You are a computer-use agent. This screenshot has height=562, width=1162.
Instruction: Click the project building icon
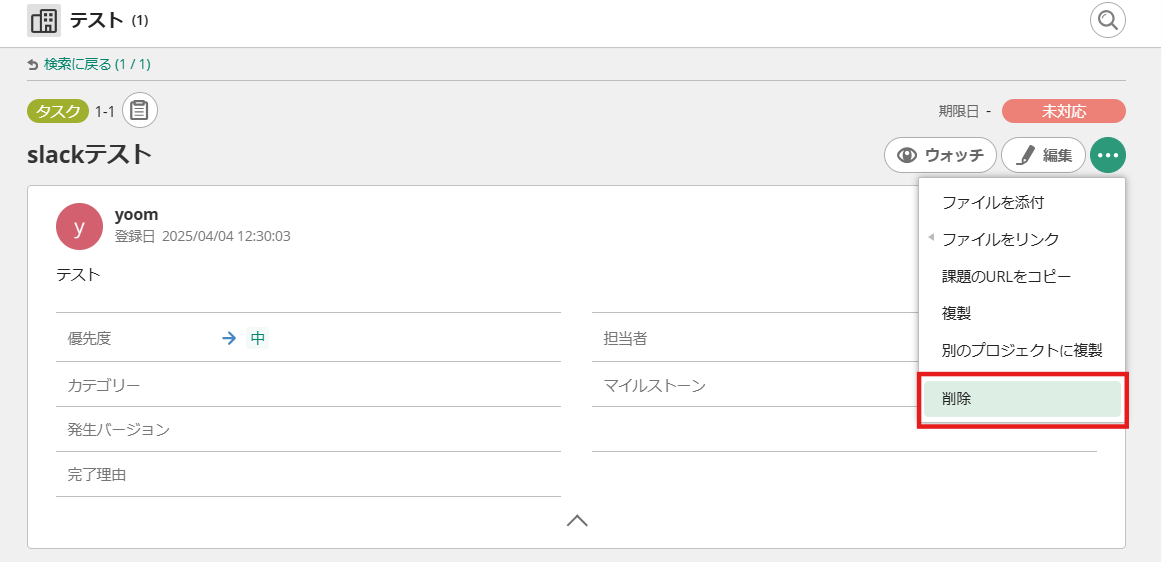[43, 21]
